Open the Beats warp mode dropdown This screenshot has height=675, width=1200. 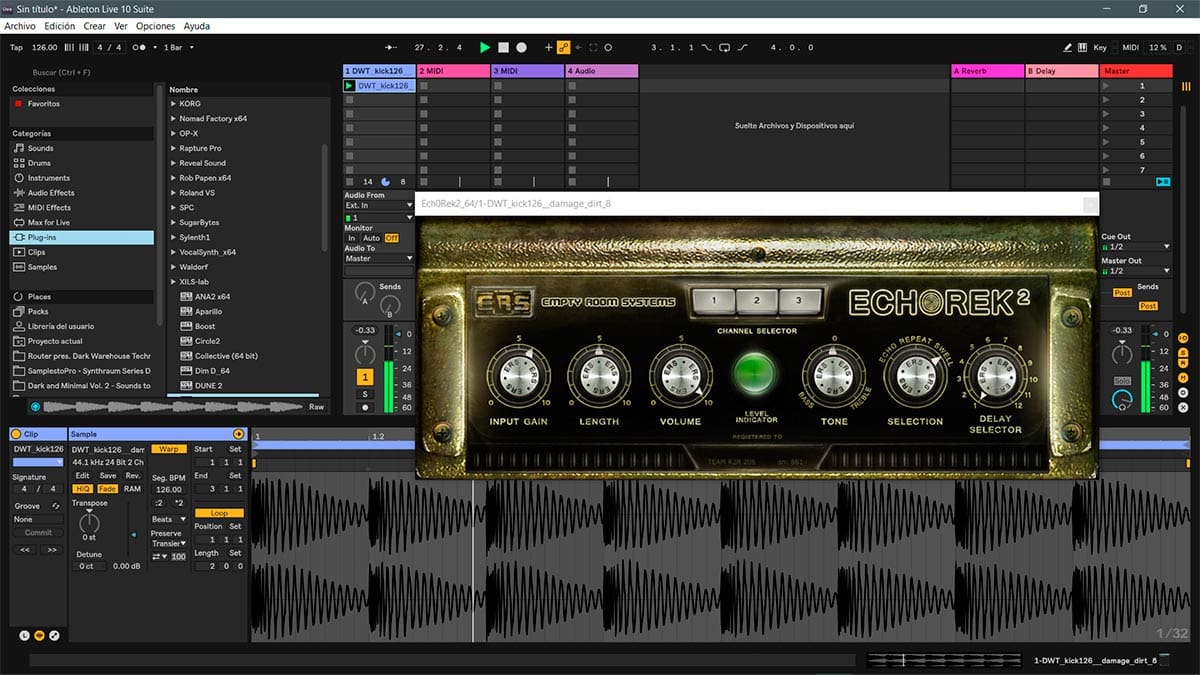168,520
